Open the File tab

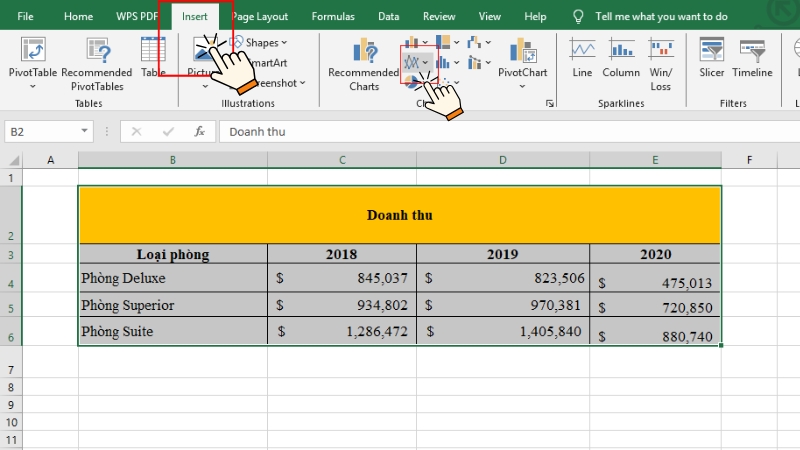click(x=25, y=16)
